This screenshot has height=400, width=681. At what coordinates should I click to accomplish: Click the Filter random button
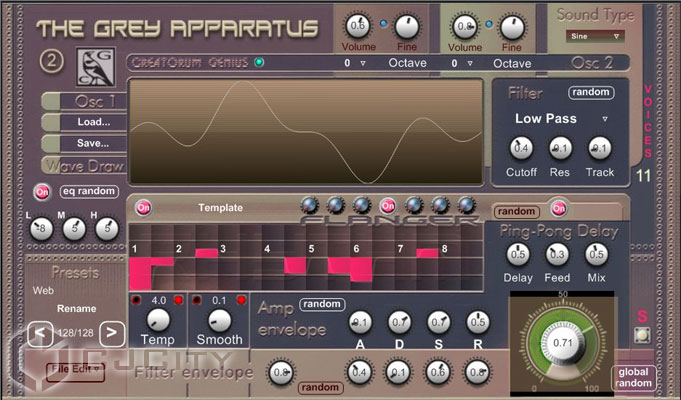point(591,92)
